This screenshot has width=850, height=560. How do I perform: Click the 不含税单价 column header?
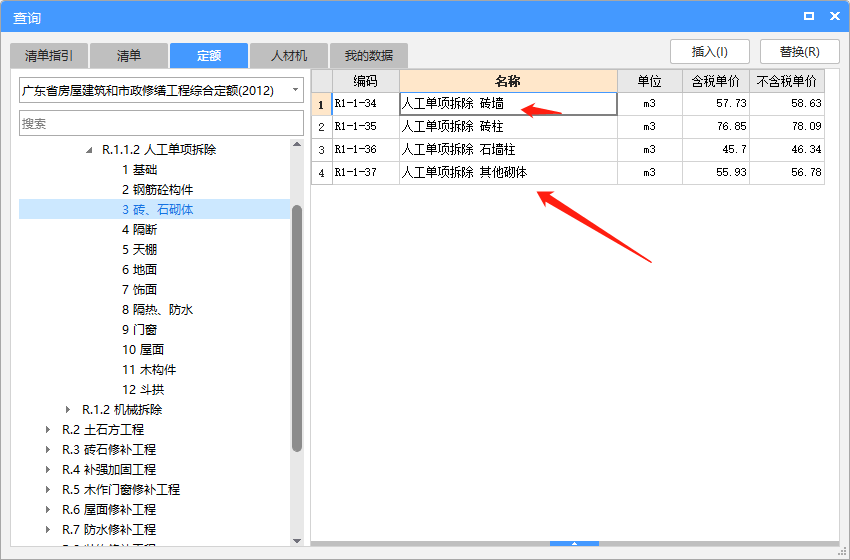(787, 81)
